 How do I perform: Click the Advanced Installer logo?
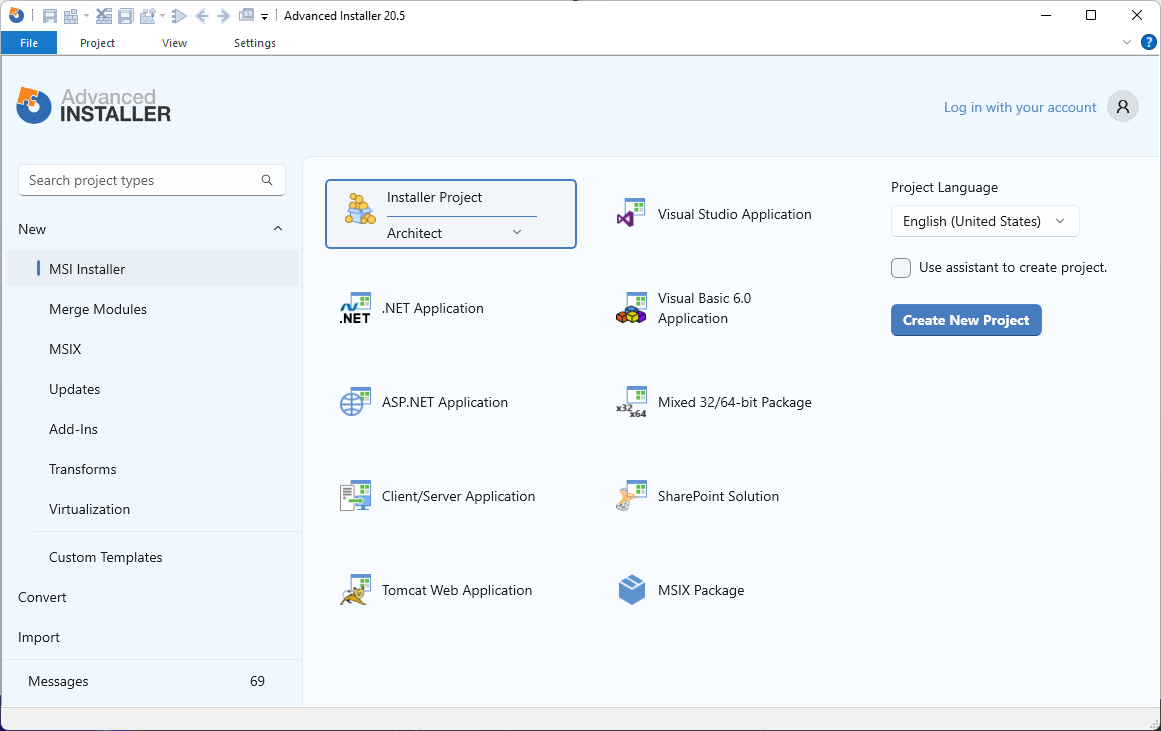coord(94,106)
